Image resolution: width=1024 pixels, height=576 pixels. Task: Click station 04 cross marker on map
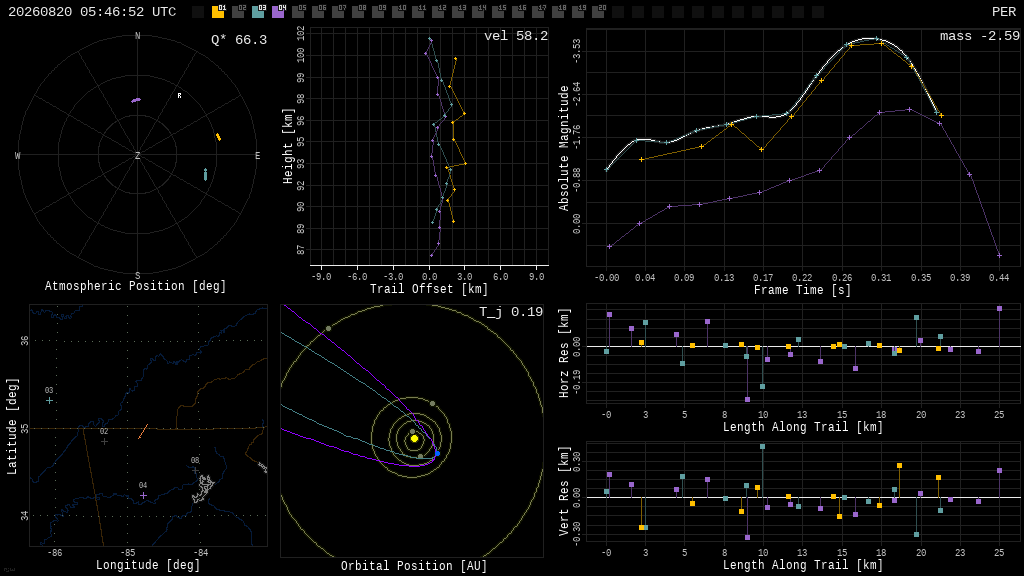[x=143, y=496]
